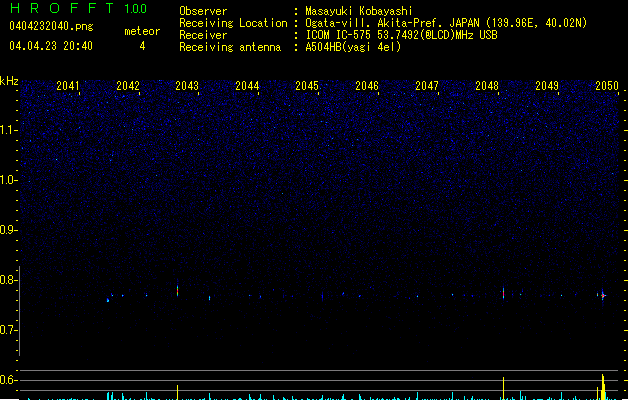The height and width of the screenshot is (400, 629).
Task: Click the meteor echo burst at 2050
Action: point(603,295)
